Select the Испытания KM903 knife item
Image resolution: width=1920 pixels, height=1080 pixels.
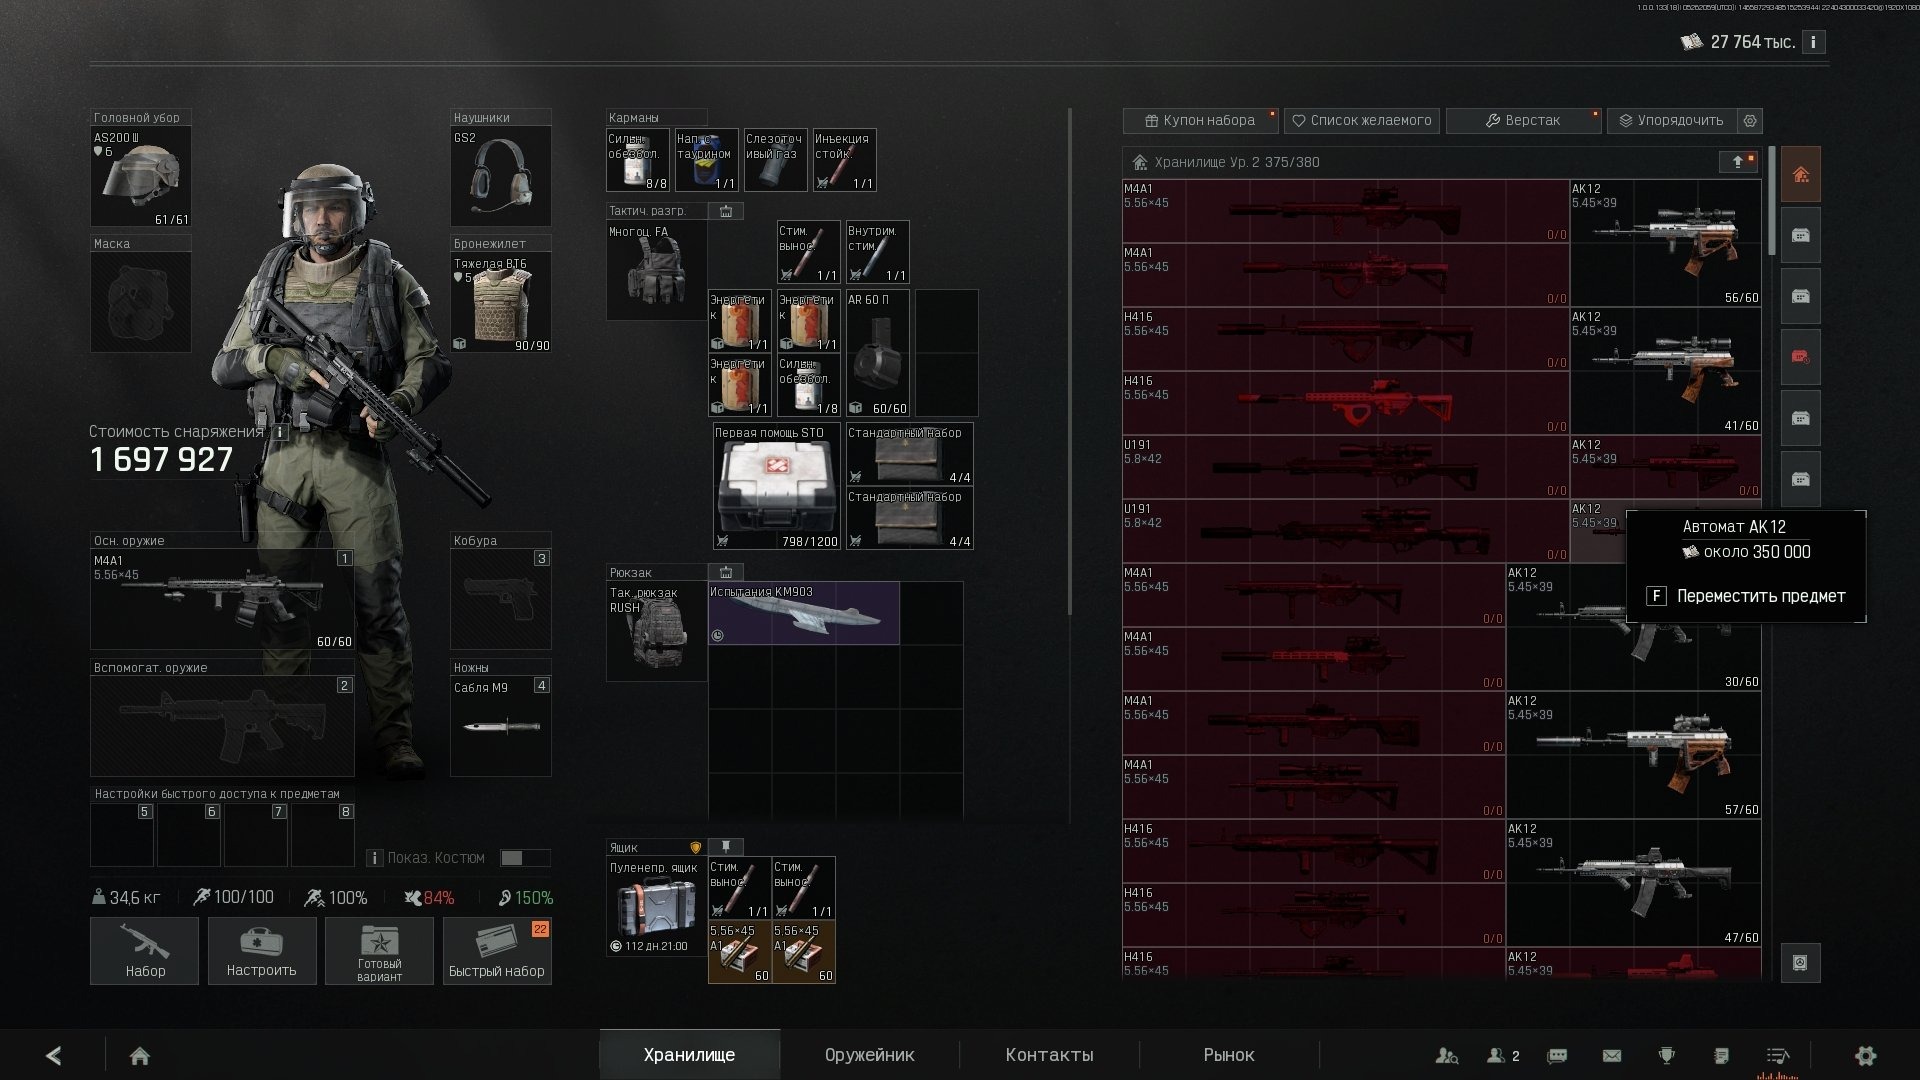(x=804, y=613)
